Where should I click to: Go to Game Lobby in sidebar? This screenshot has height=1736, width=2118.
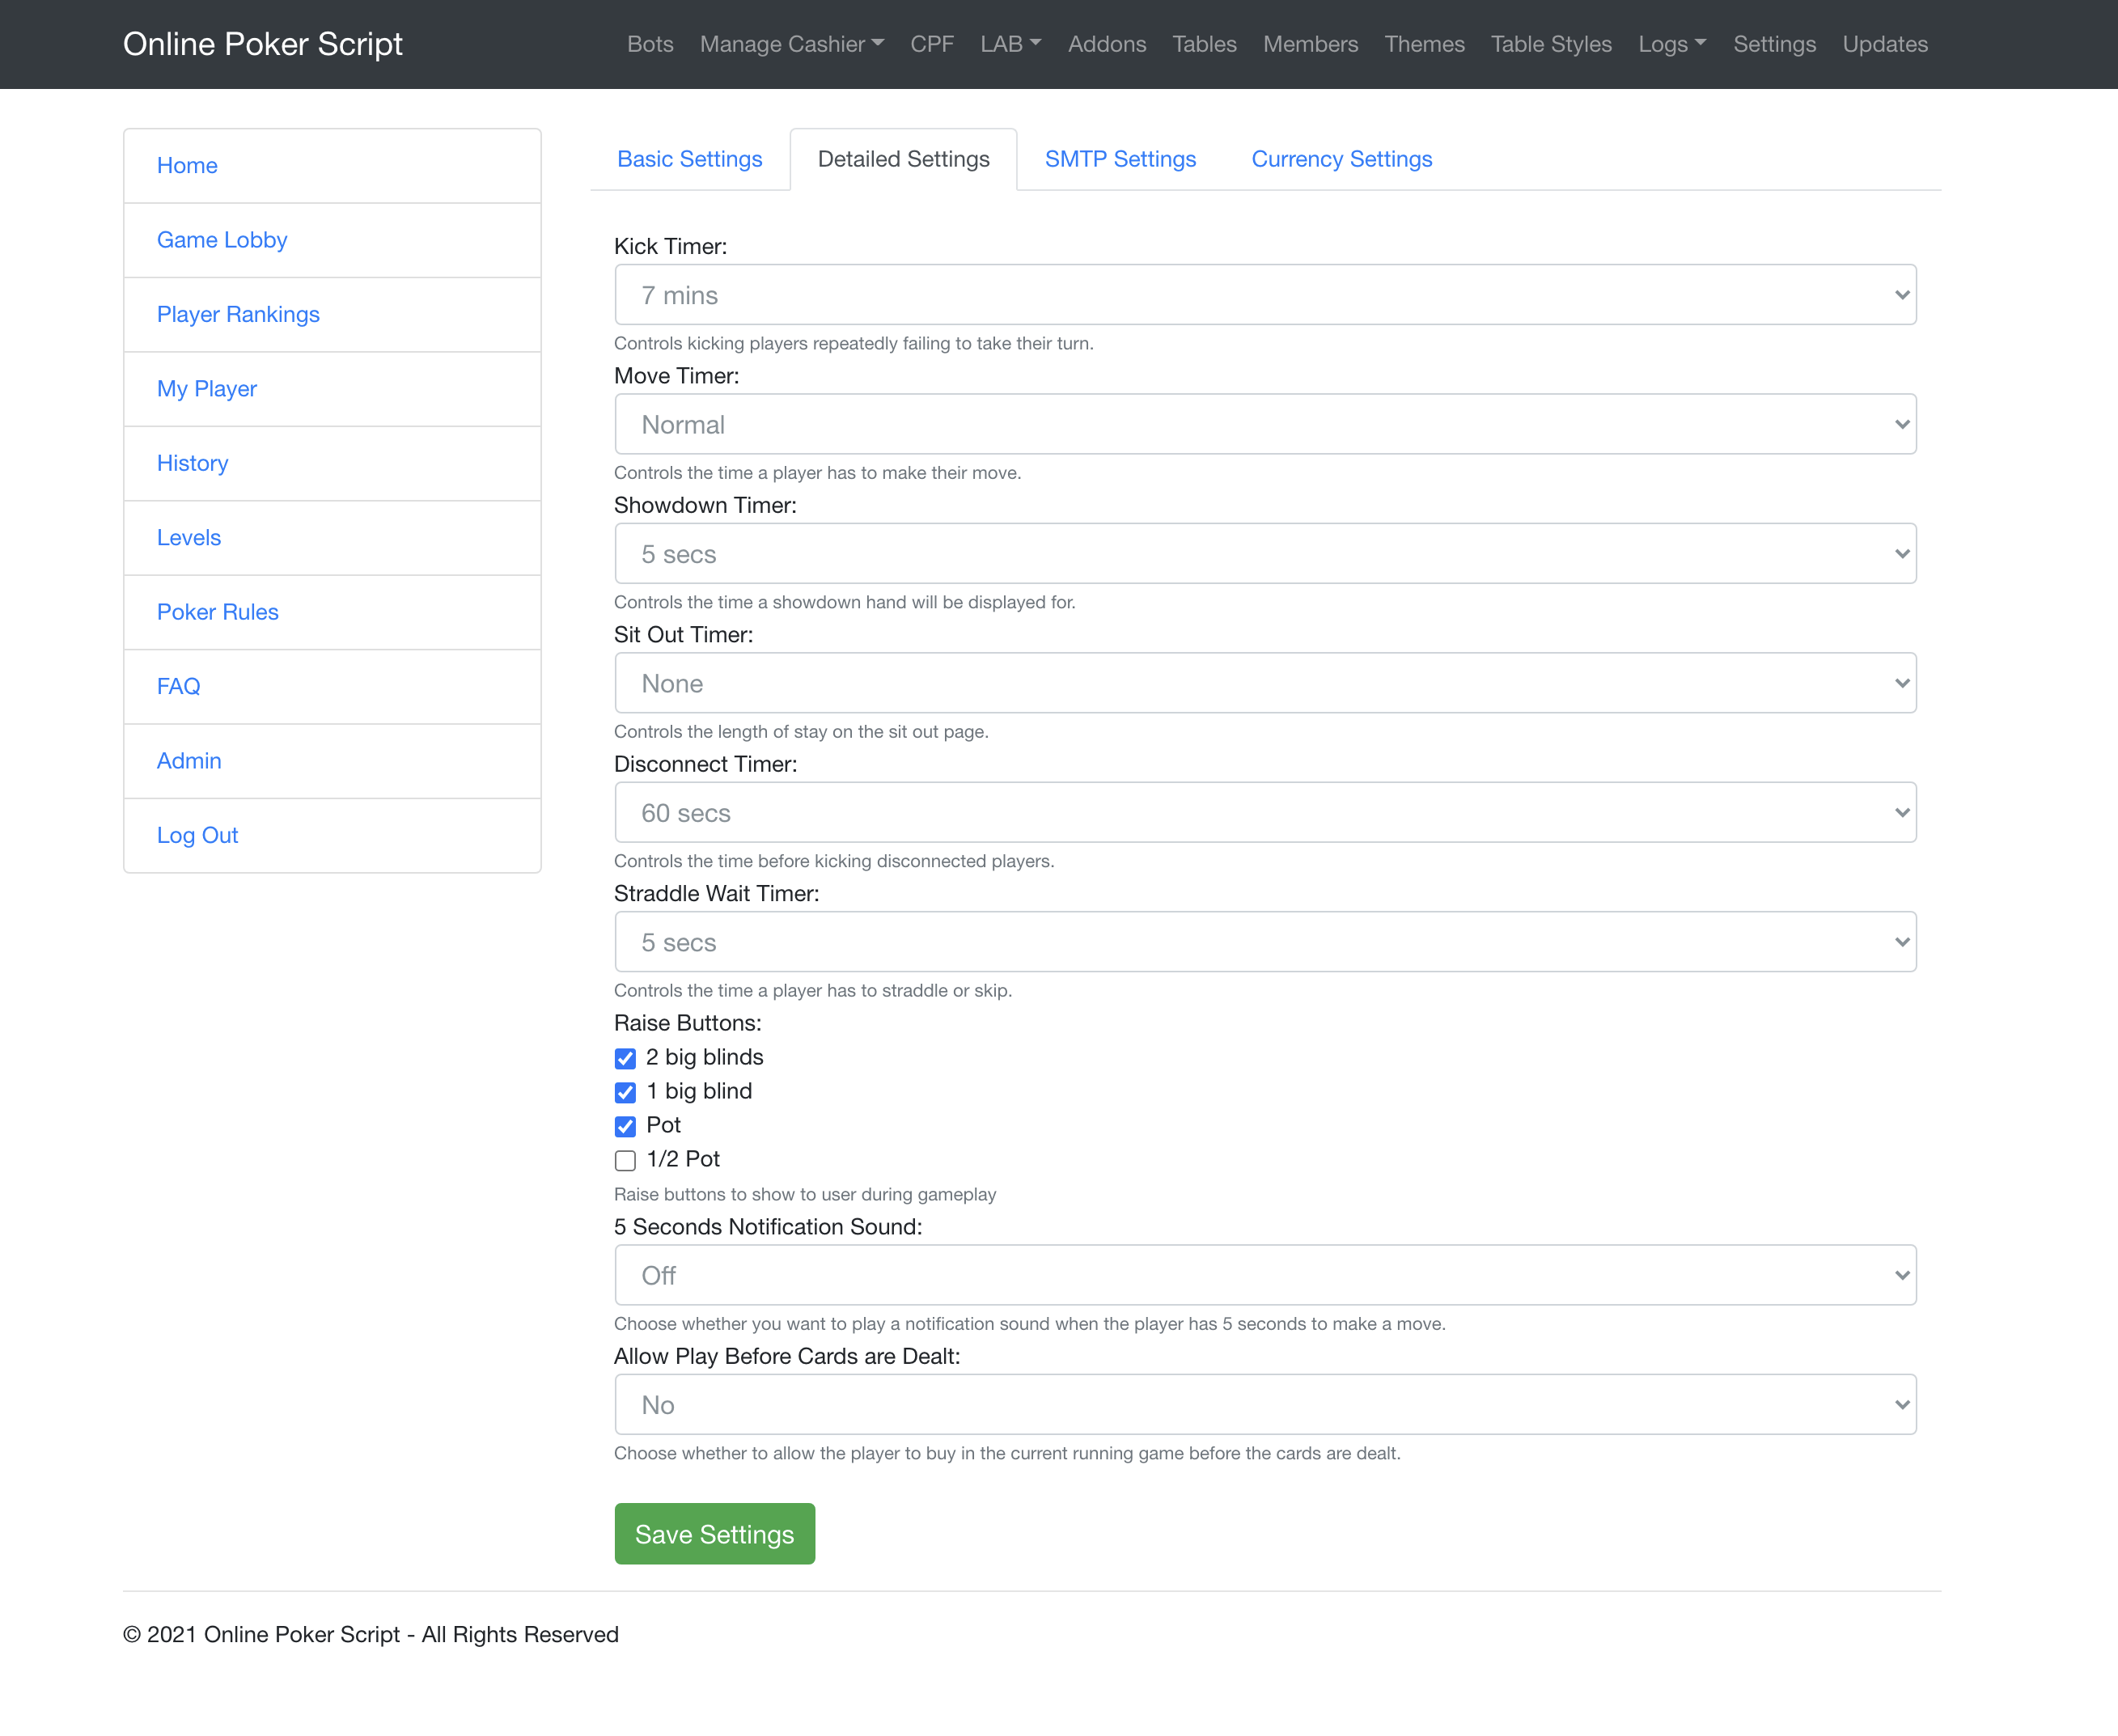click(222, 240)
